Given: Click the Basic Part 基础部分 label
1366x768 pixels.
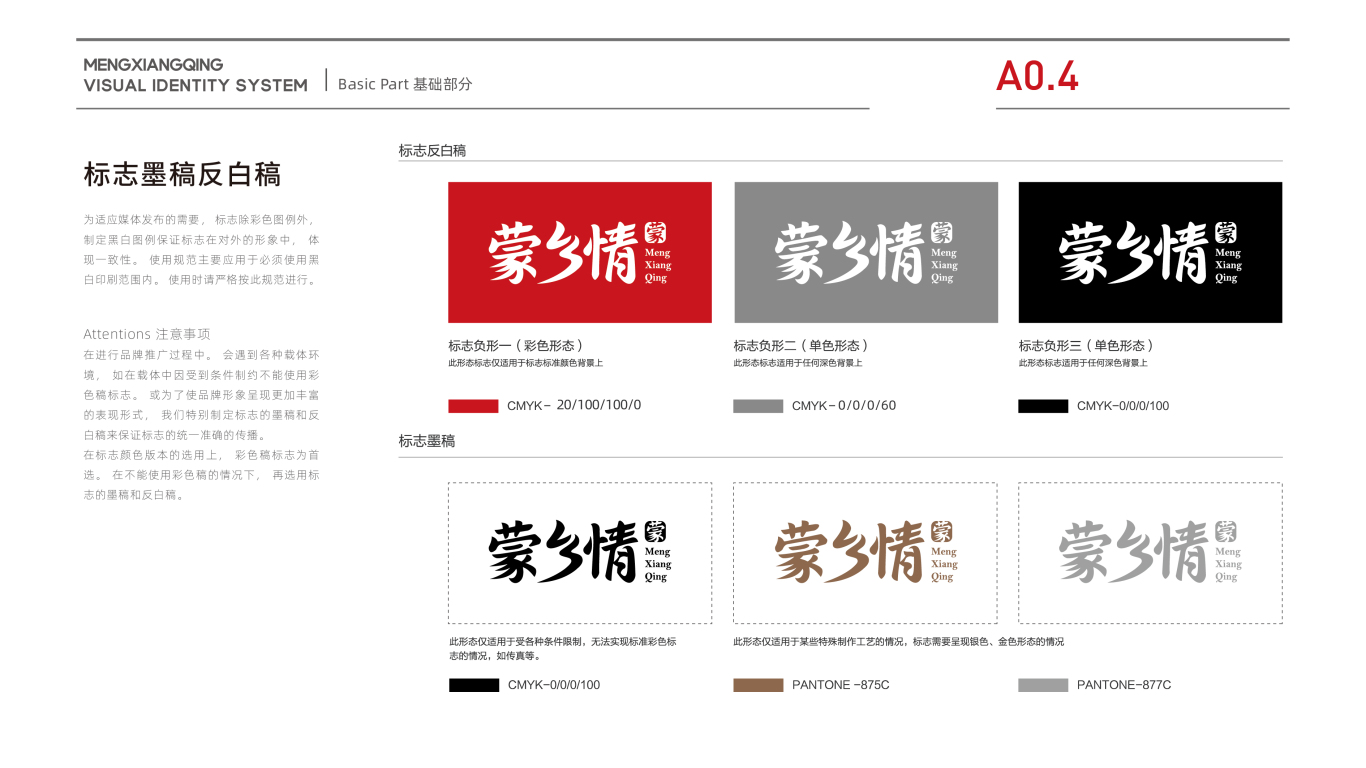Looking at the screenshot, I should pyautogui.click(x=405, y=84).
